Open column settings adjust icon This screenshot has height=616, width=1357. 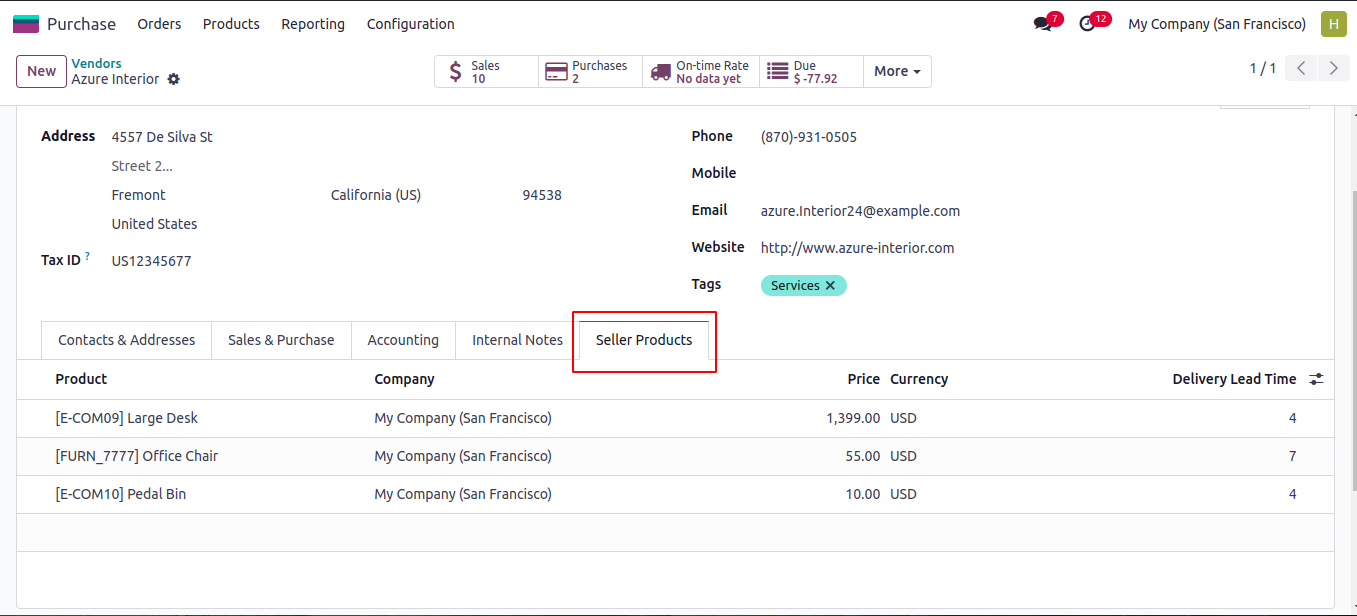[1316, 379]
